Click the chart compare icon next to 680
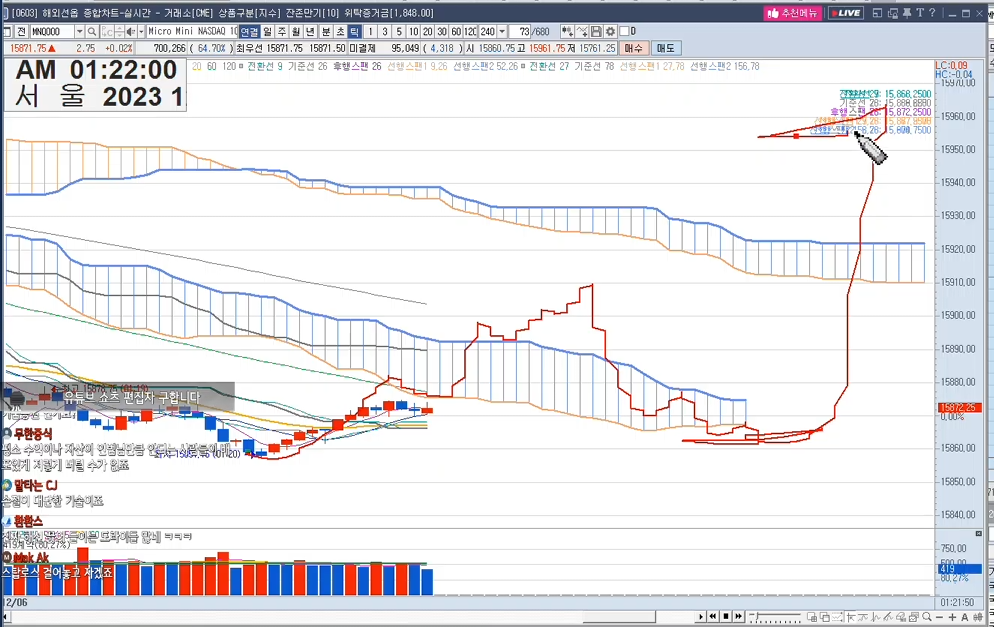 click(x=567, y=32)
